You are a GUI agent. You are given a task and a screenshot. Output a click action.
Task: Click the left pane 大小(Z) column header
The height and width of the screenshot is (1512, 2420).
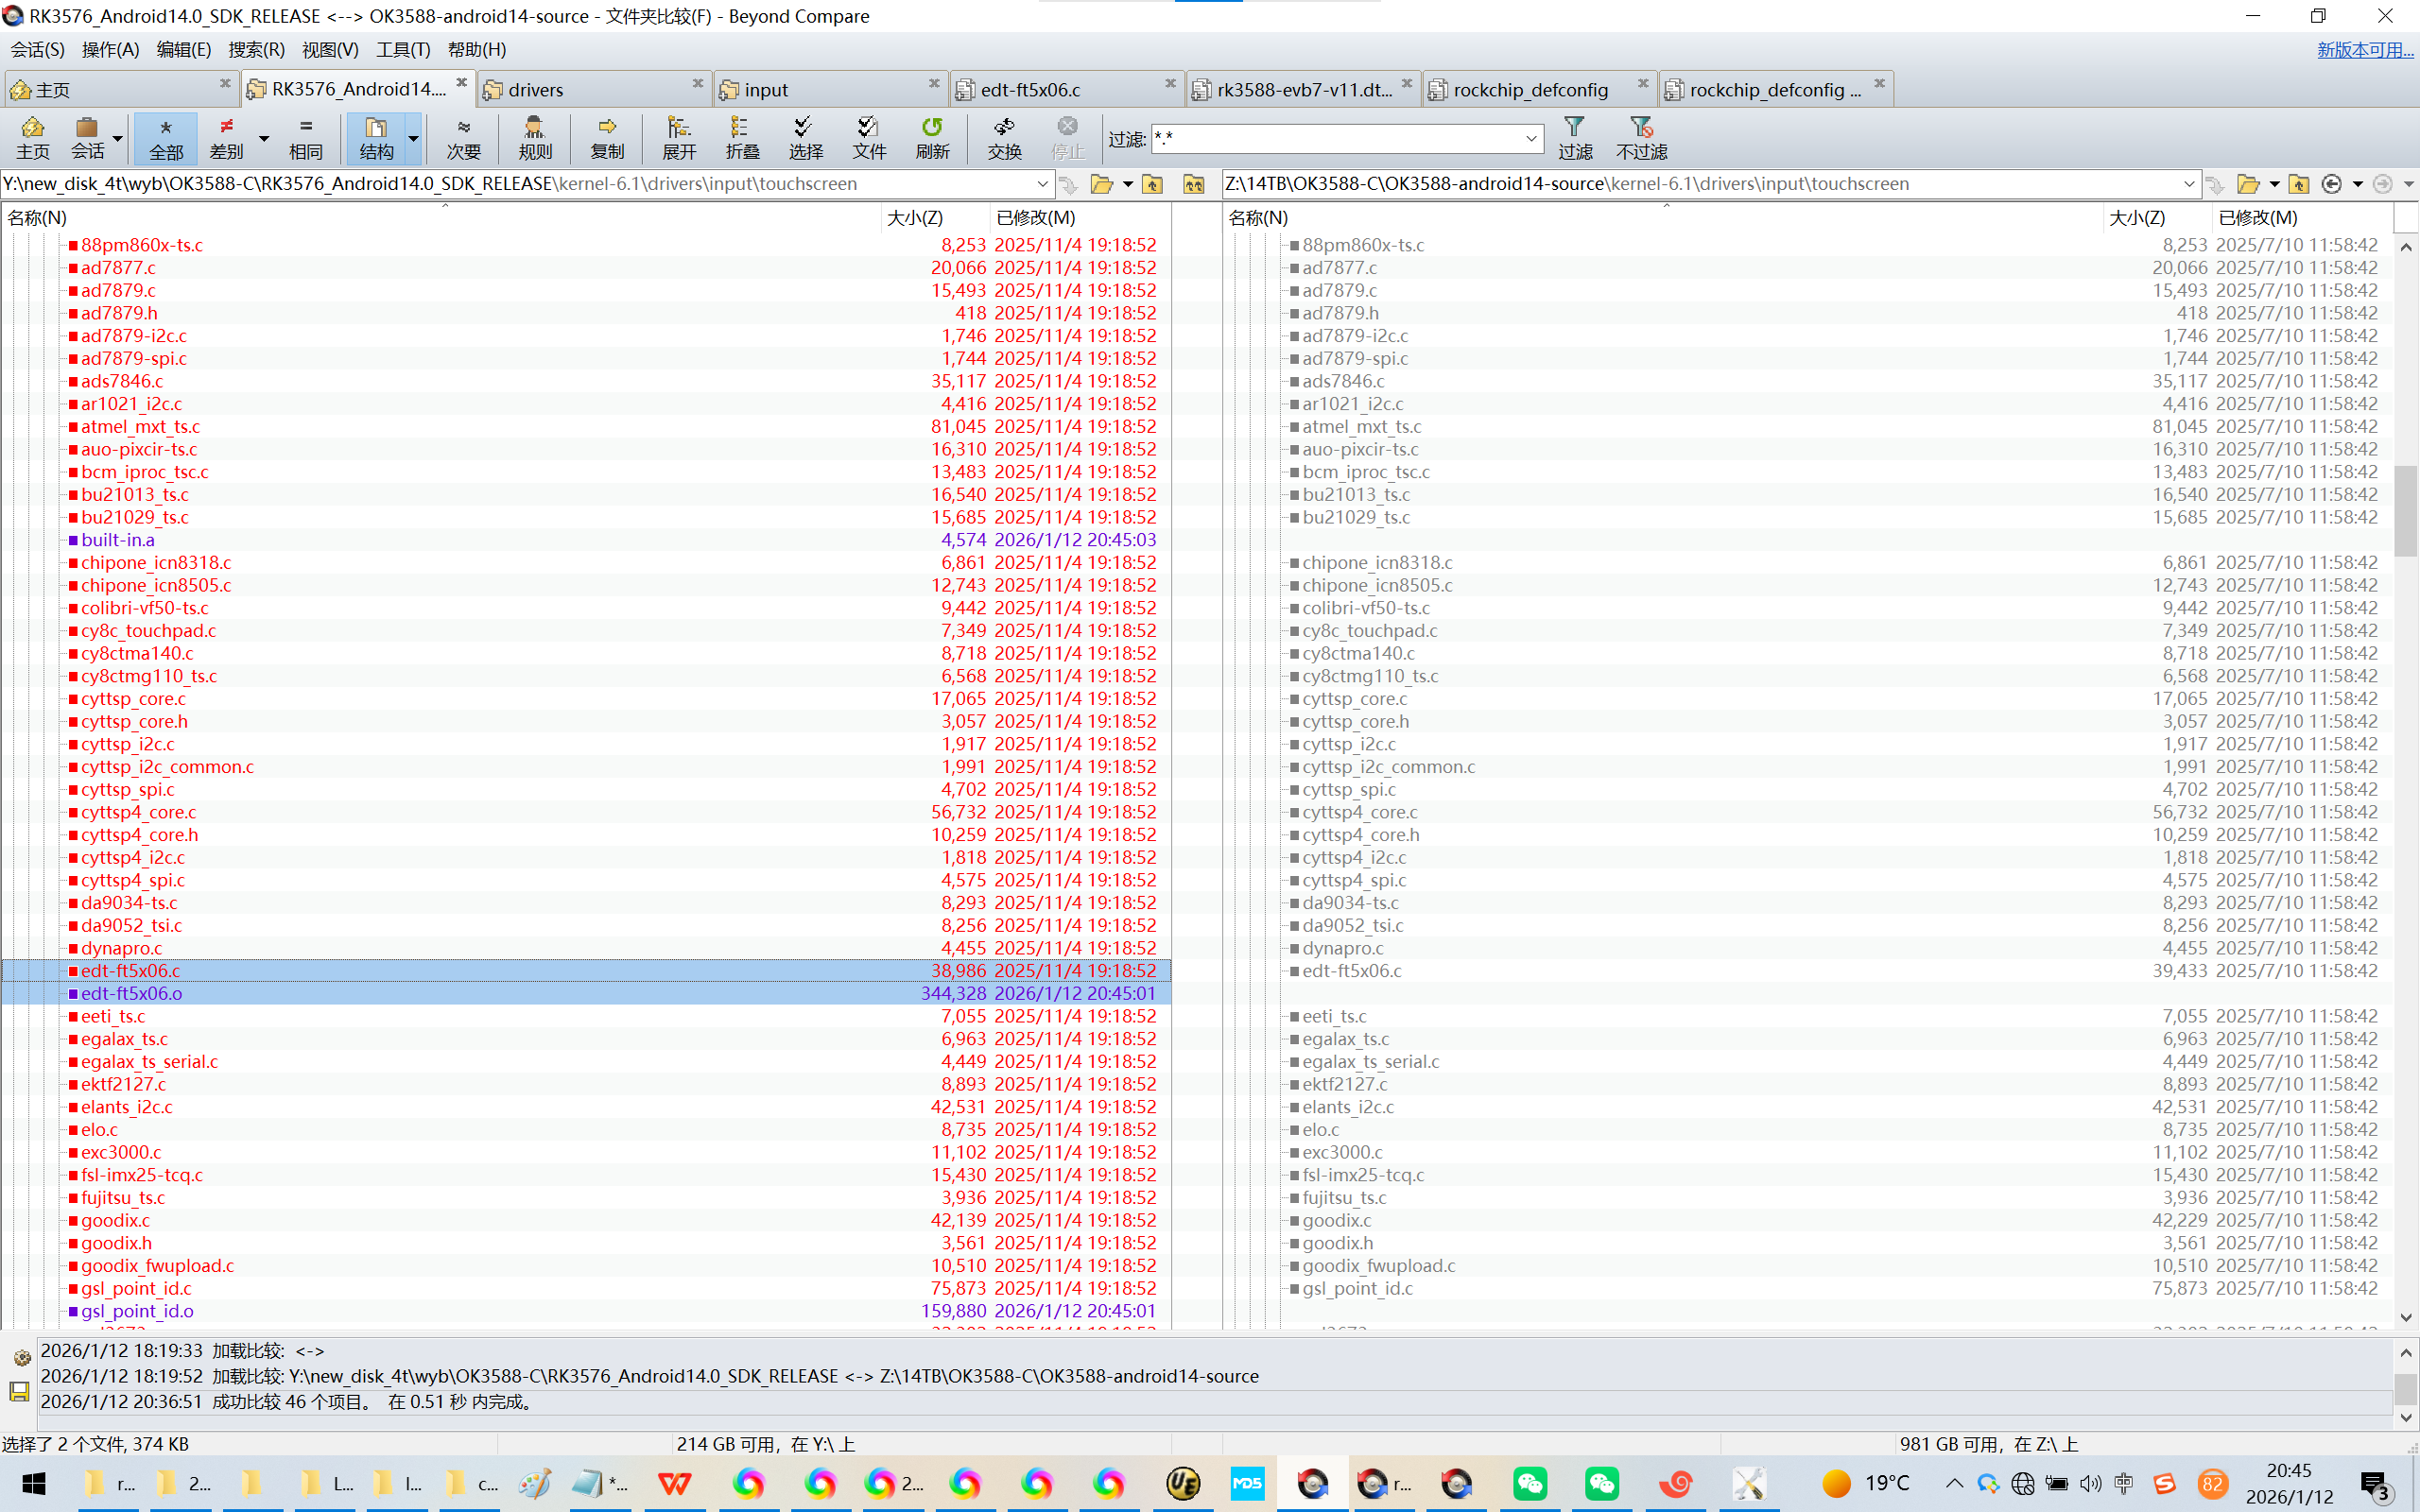914,218
